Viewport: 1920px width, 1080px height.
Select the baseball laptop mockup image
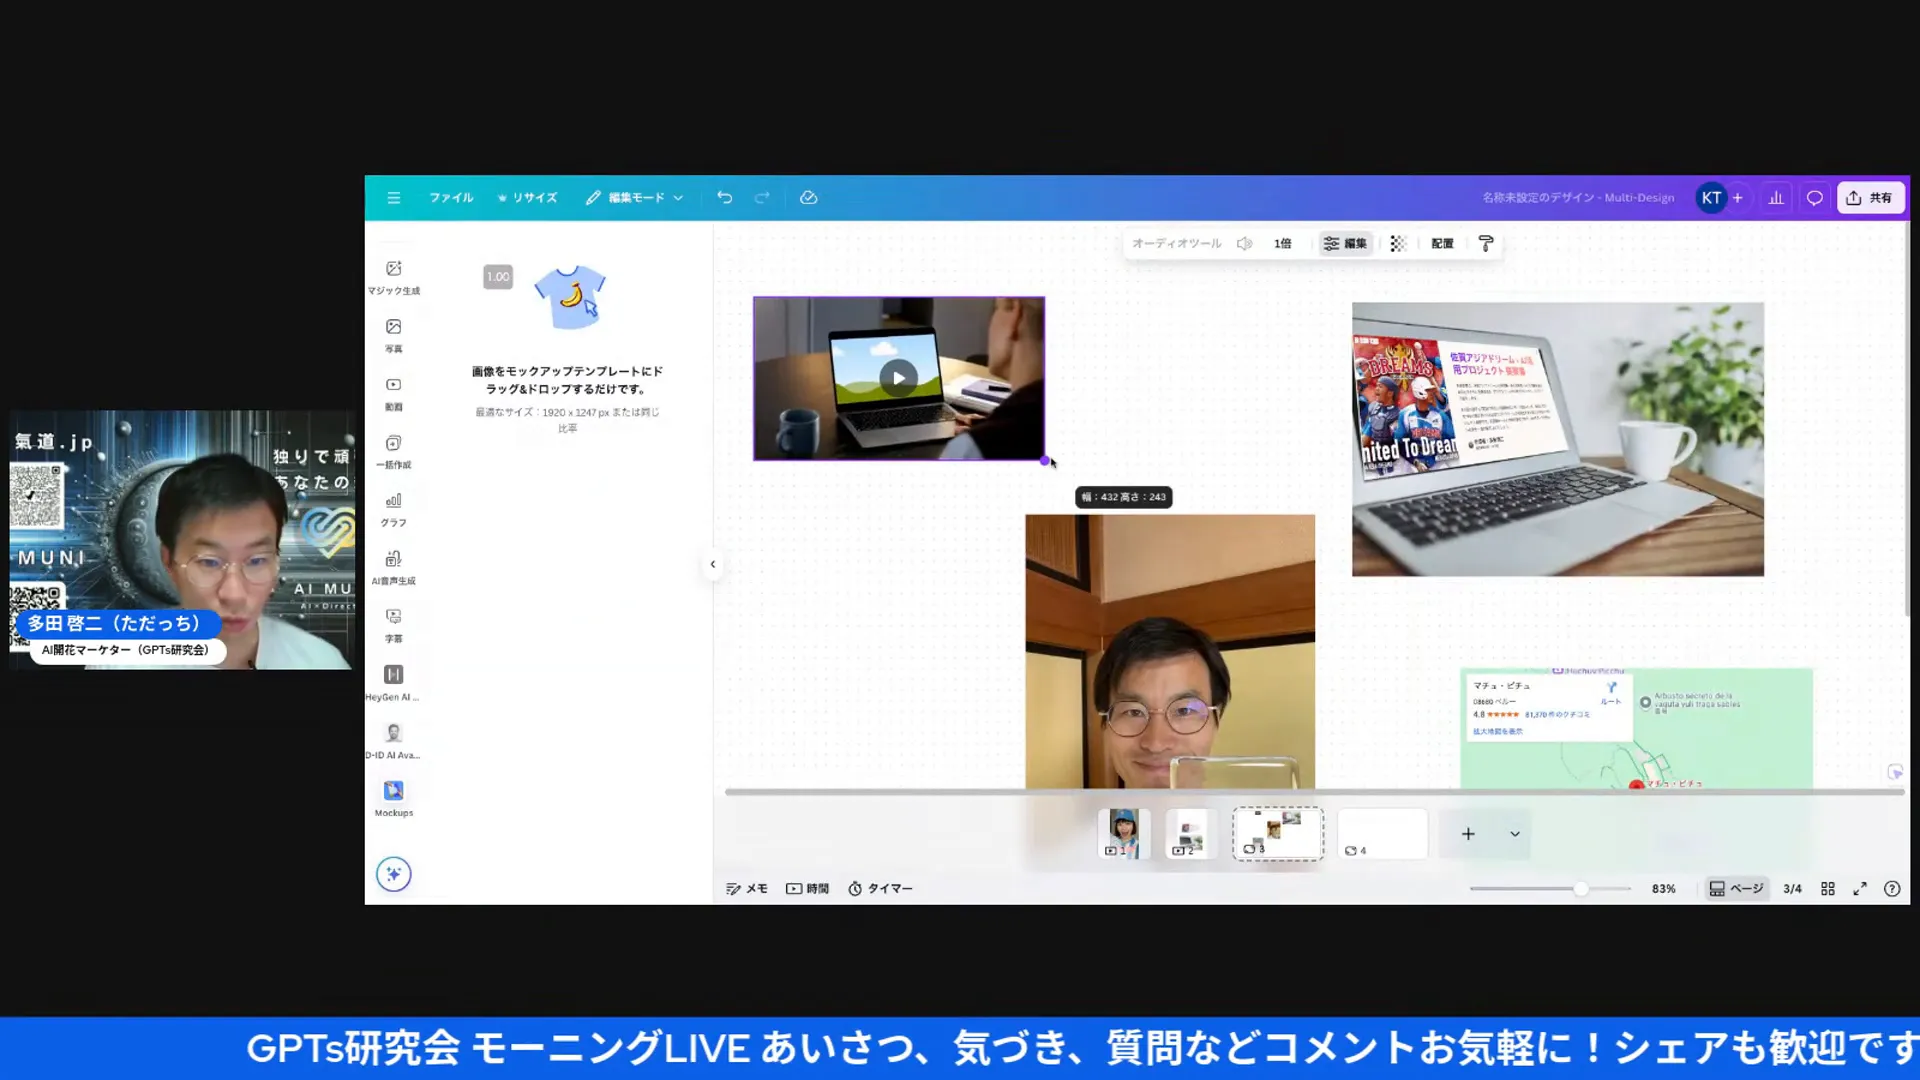pyautogui.click(x=1558, y=439)
